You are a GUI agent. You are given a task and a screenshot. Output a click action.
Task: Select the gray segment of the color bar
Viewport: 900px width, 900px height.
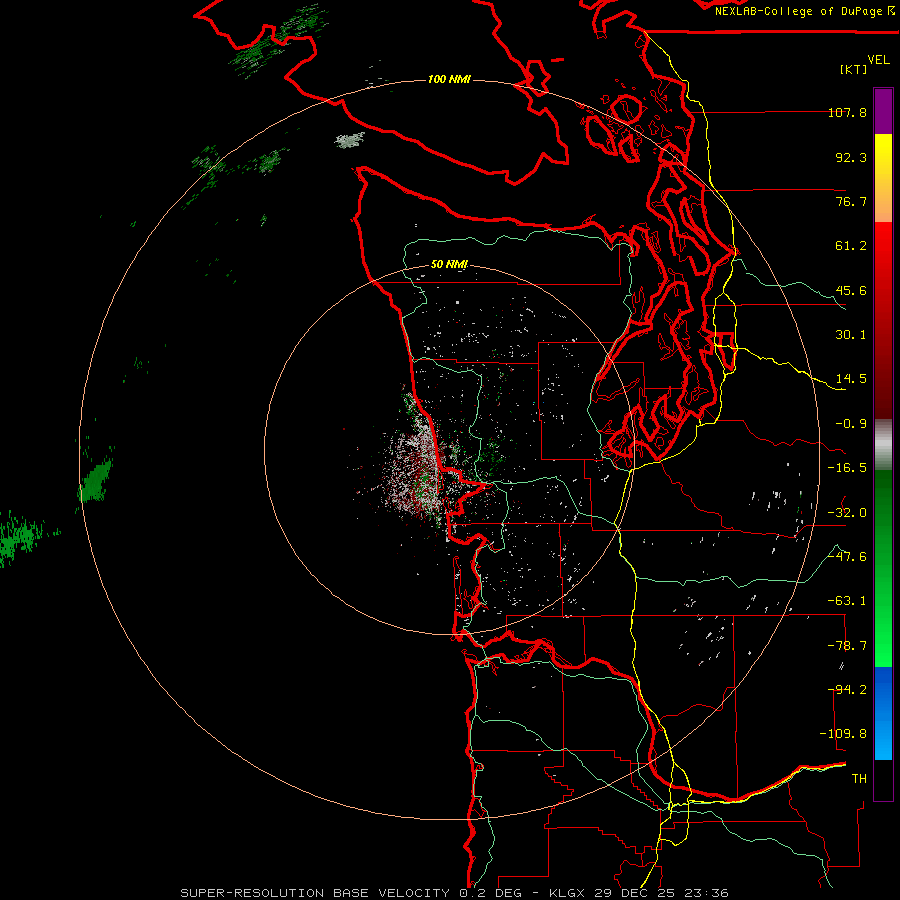883,445
